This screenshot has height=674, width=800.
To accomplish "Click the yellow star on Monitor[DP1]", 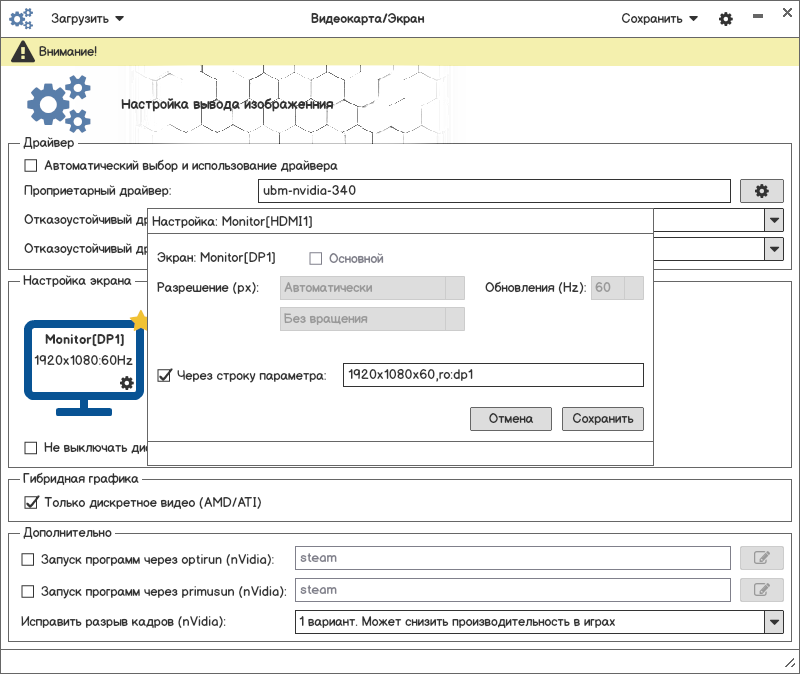I will click(x=139, y=321).
